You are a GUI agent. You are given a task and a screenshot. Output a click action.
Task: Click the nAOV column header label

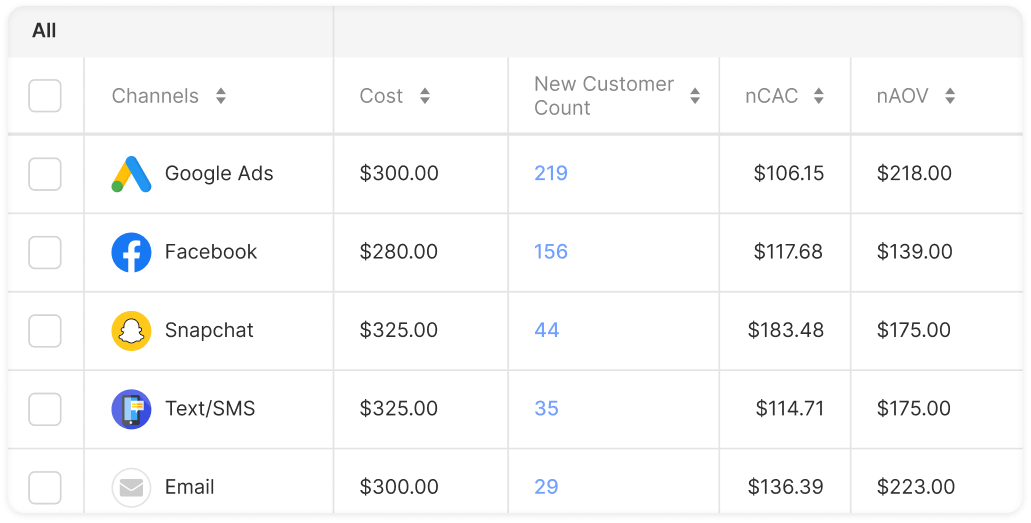tap(903, 96)
